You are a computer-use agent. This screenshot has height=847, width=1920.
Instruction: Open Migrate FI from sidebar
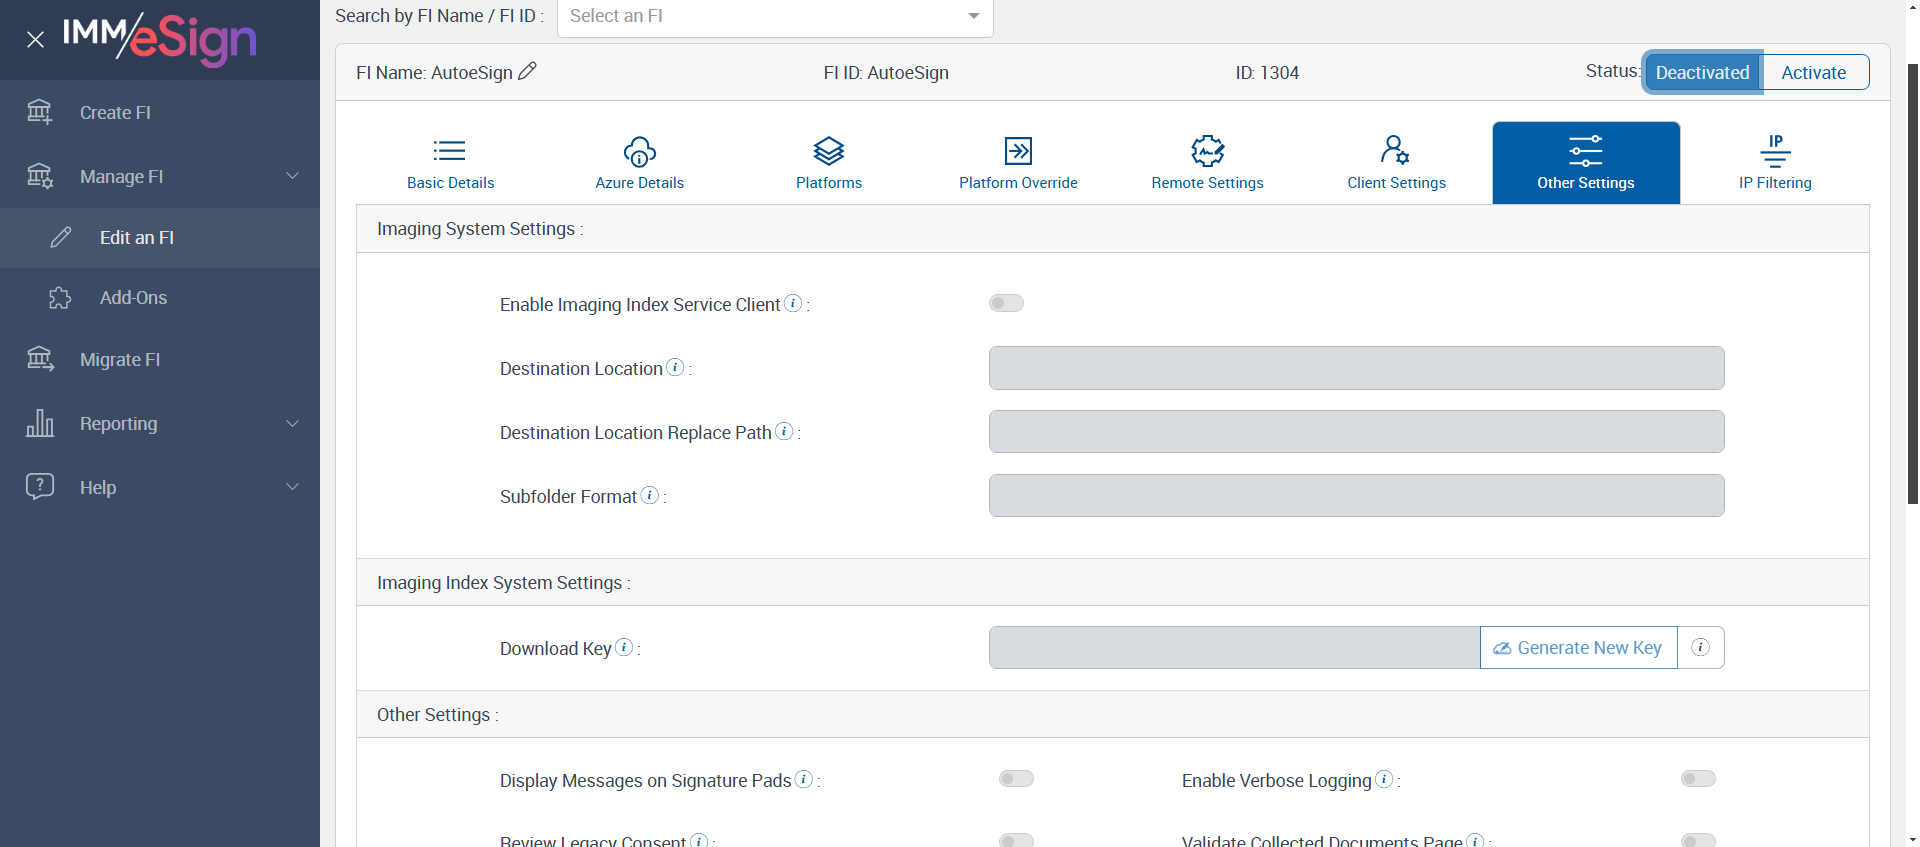pyautogui.click(x=160, y=359)
